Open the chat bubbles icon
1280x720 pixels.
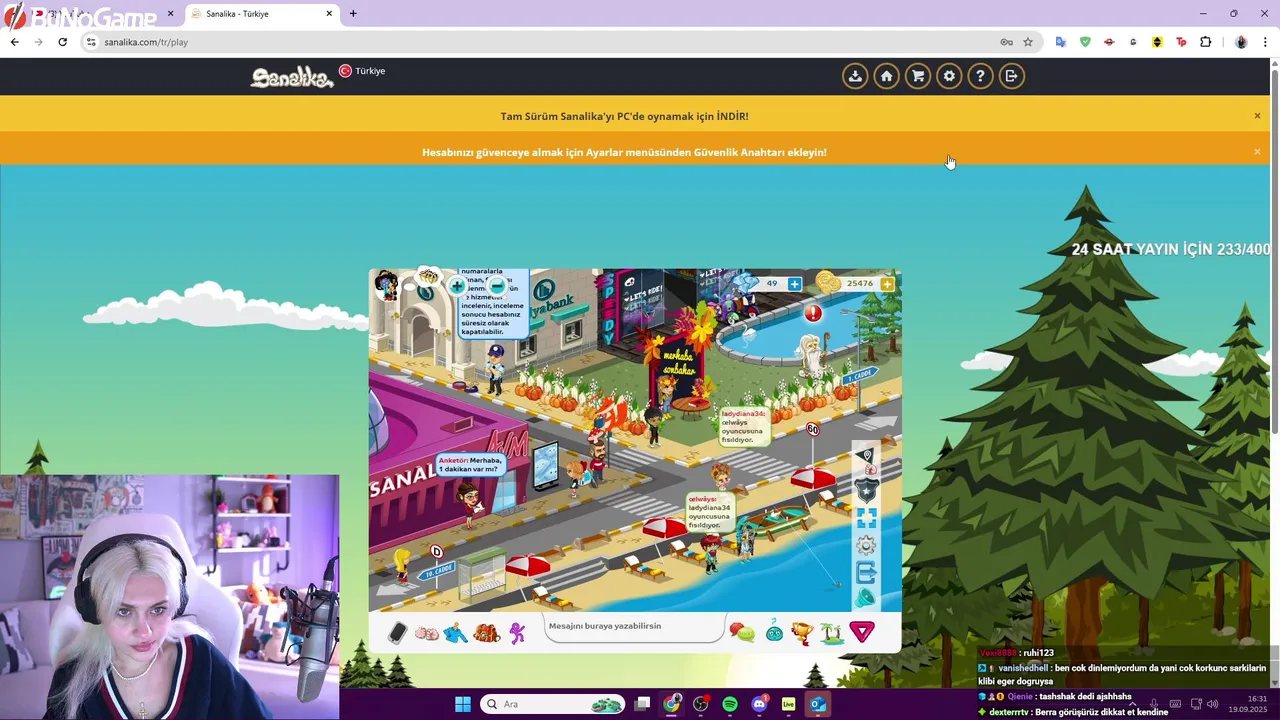pyautogui.click(x=742, y=632)
